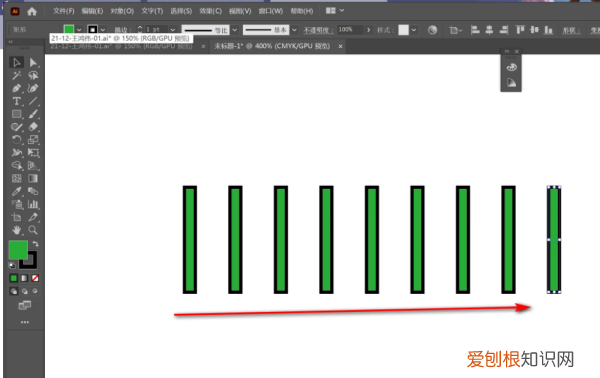The image size is (600, 378).
Task: Expand opacity slider arrow beside 100%
Action: point(368,30)
